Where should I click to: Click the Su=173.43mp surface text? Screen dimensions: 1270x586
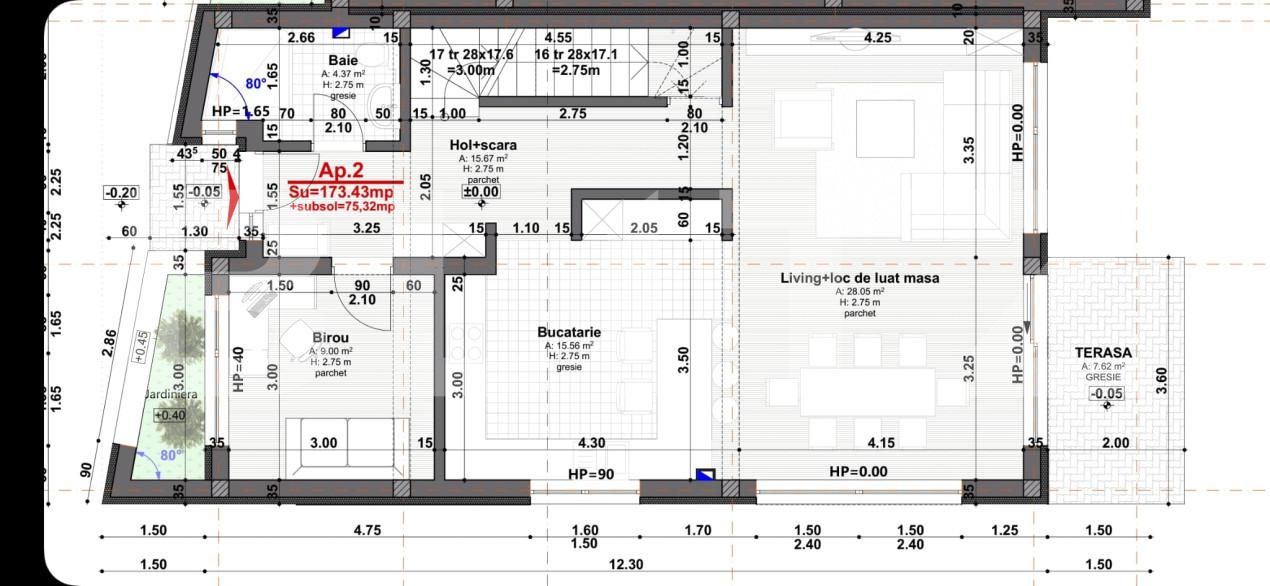pyautogui.click(x=342, y=191)
